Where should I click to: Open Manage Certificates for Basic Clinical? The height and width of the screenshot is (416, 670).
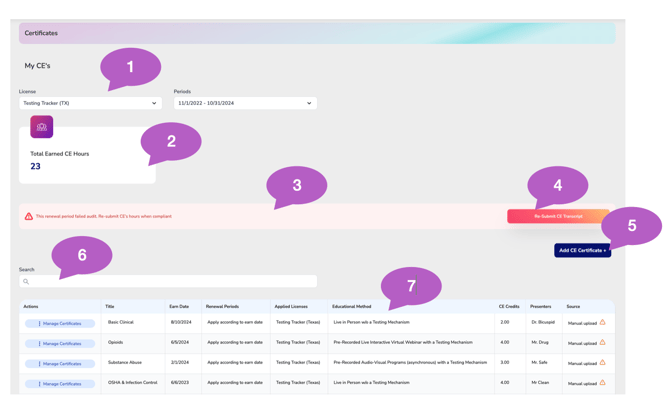pos(60,324)
